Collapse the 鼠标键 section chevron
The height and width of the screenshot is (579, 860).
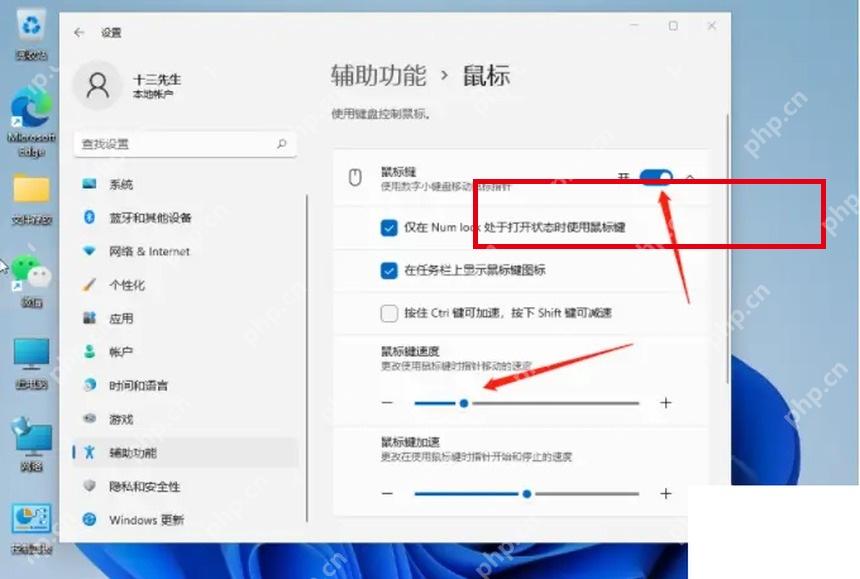point(690,178)
